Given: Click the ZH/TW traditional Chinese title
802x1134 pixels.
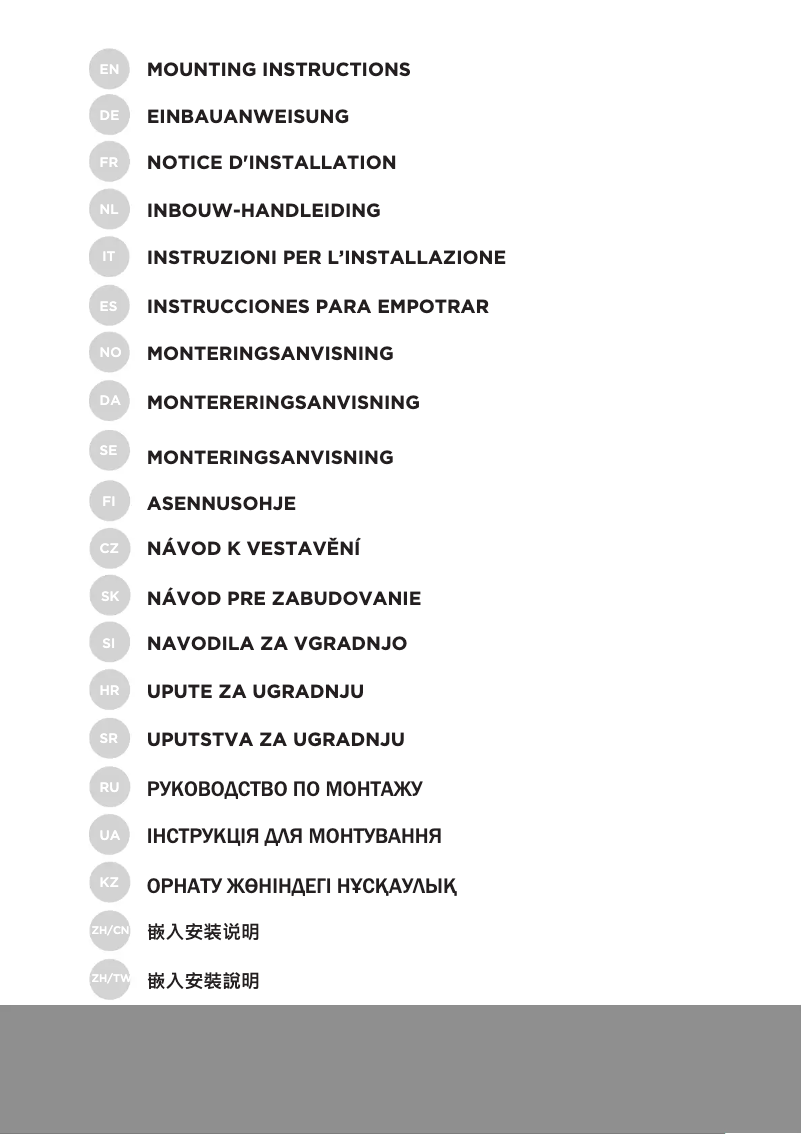Looking at the screenshot, I should 203,981.
